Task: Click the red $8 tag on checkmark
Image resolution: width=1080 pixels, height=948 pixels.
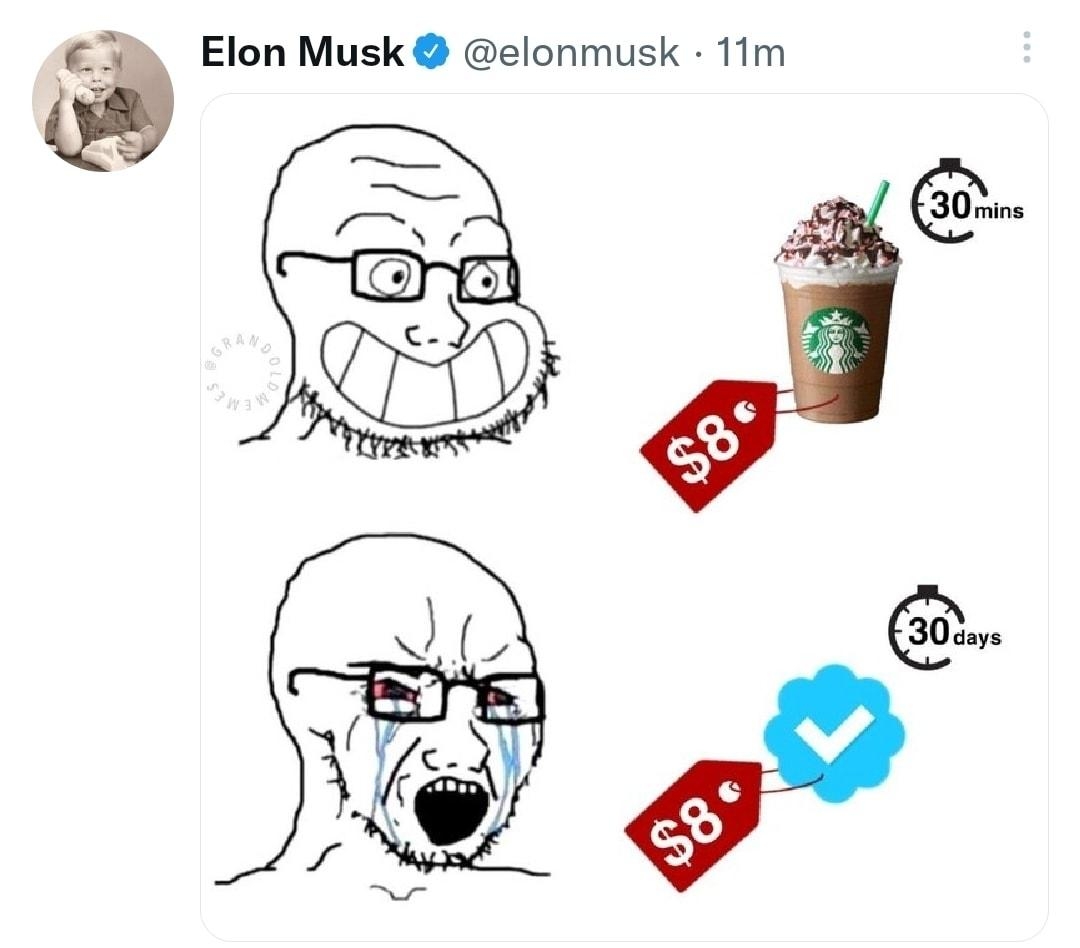Action: point(692,825)
